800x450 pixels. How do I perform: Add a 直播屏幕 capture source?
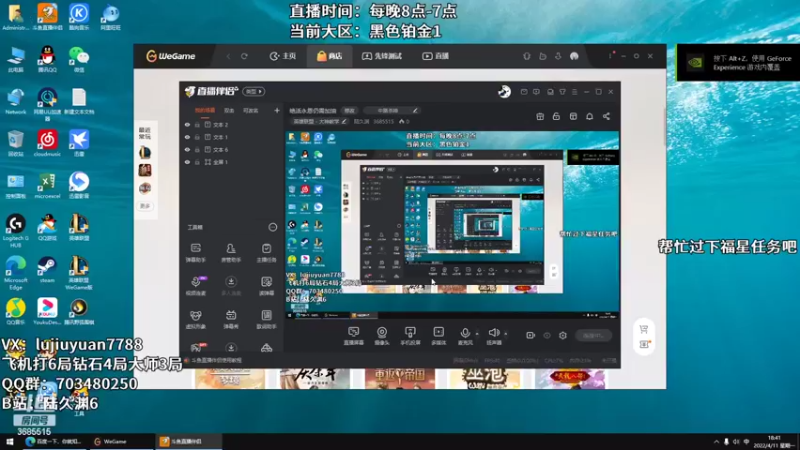pyautogui.click(x=353, y=336)
